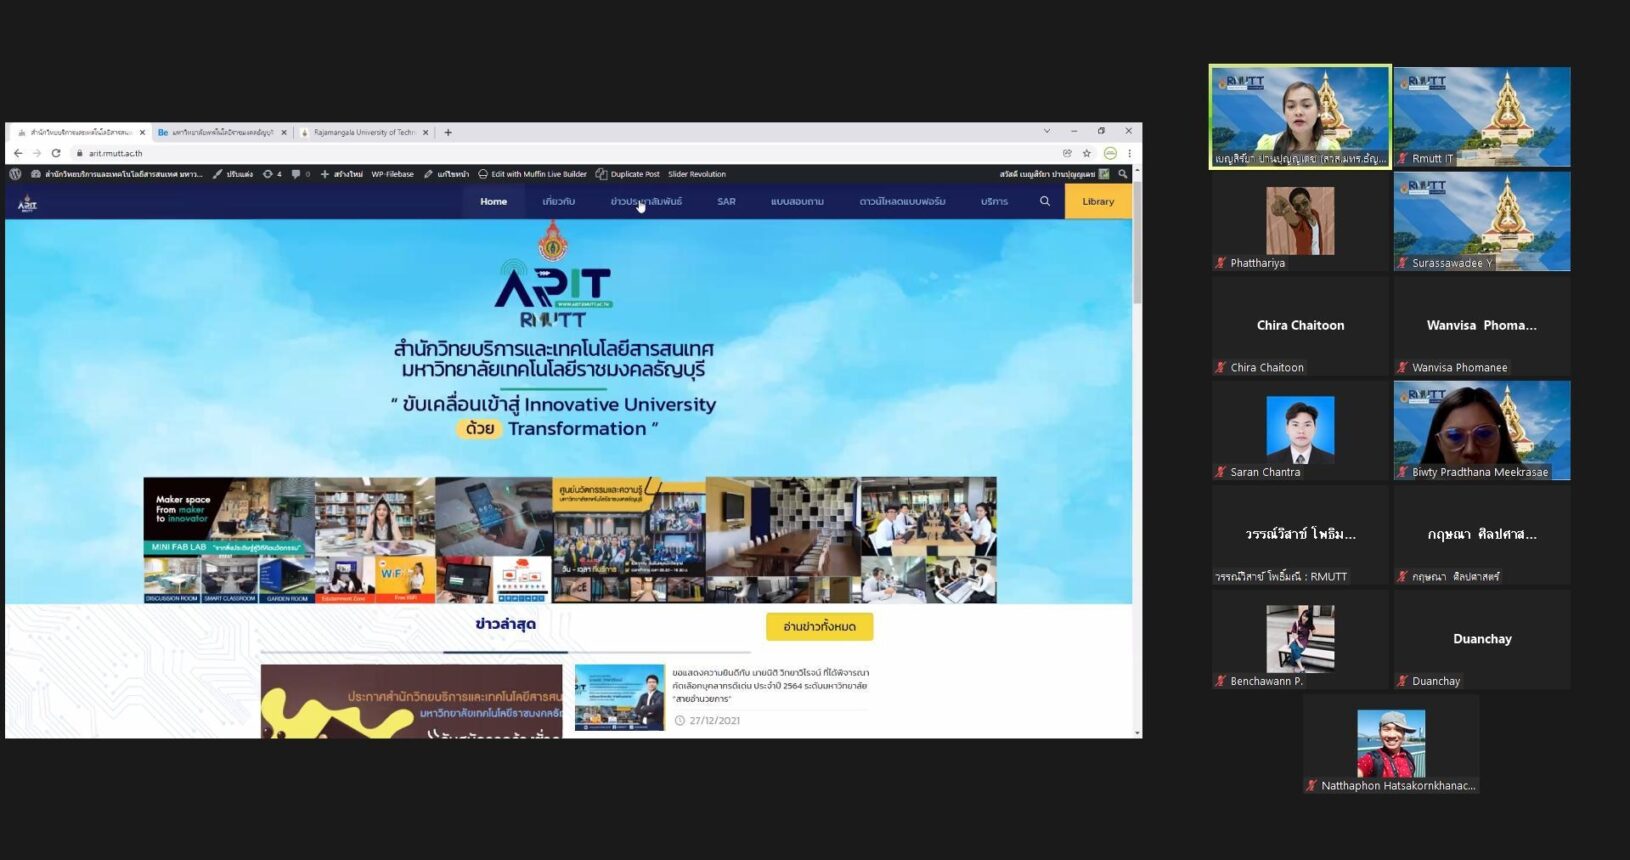Screen dimensions: 1630x860
Task: Select Chira Chaitoon's participant tile
Action: (1300, 326)
